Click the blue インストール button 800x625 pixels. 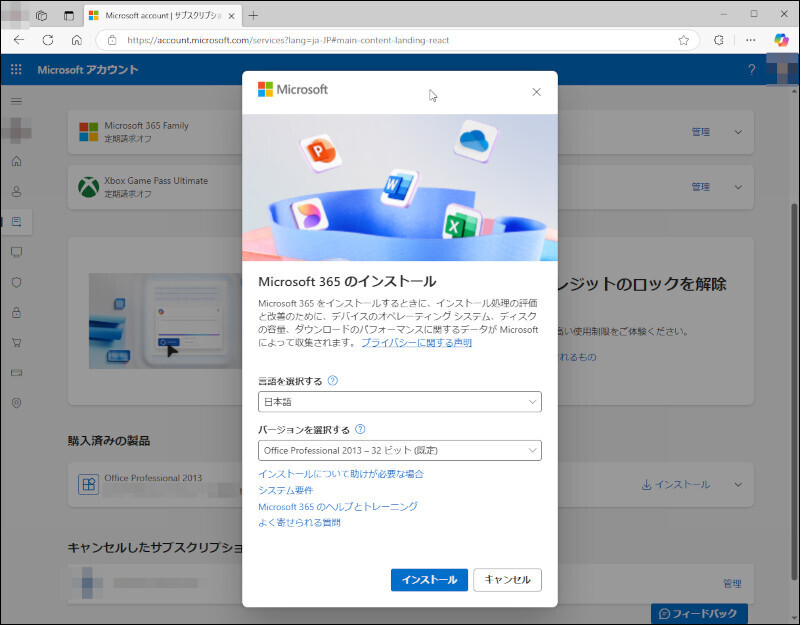pyautogui.click(x=429, y=580)
